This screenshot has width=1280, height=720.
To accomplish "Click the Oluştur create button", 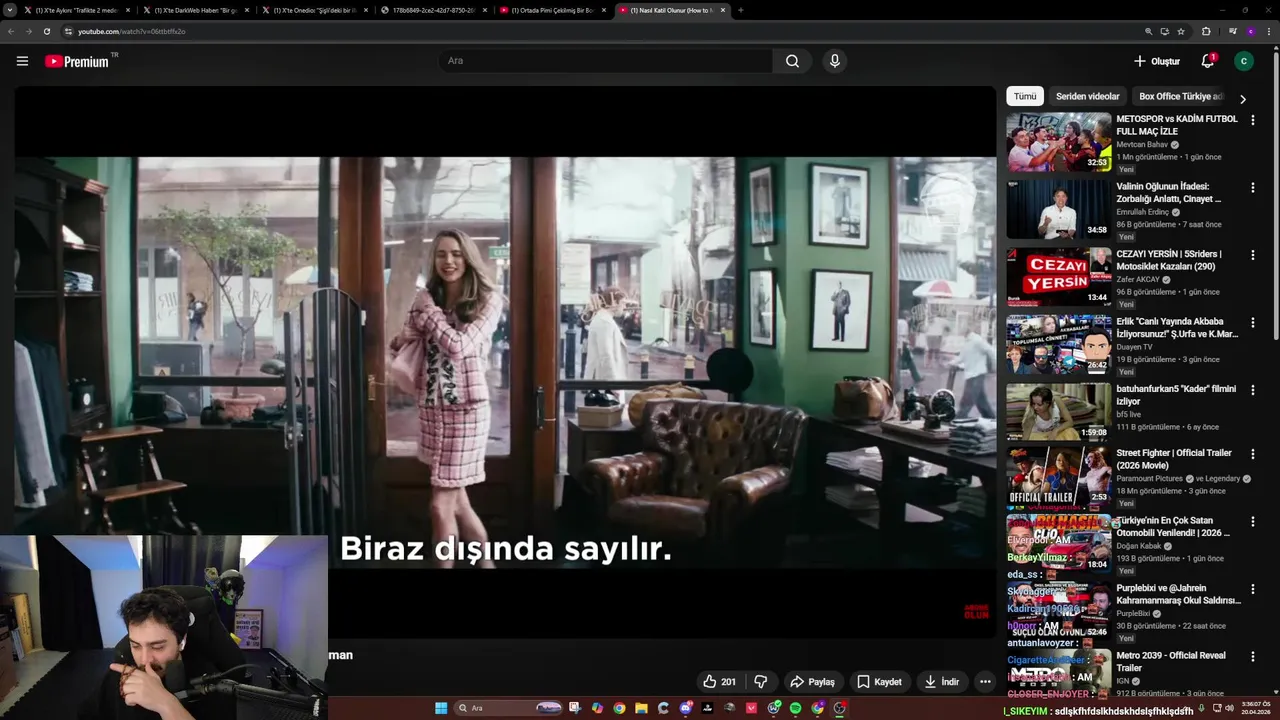I will click(1157, 61).
